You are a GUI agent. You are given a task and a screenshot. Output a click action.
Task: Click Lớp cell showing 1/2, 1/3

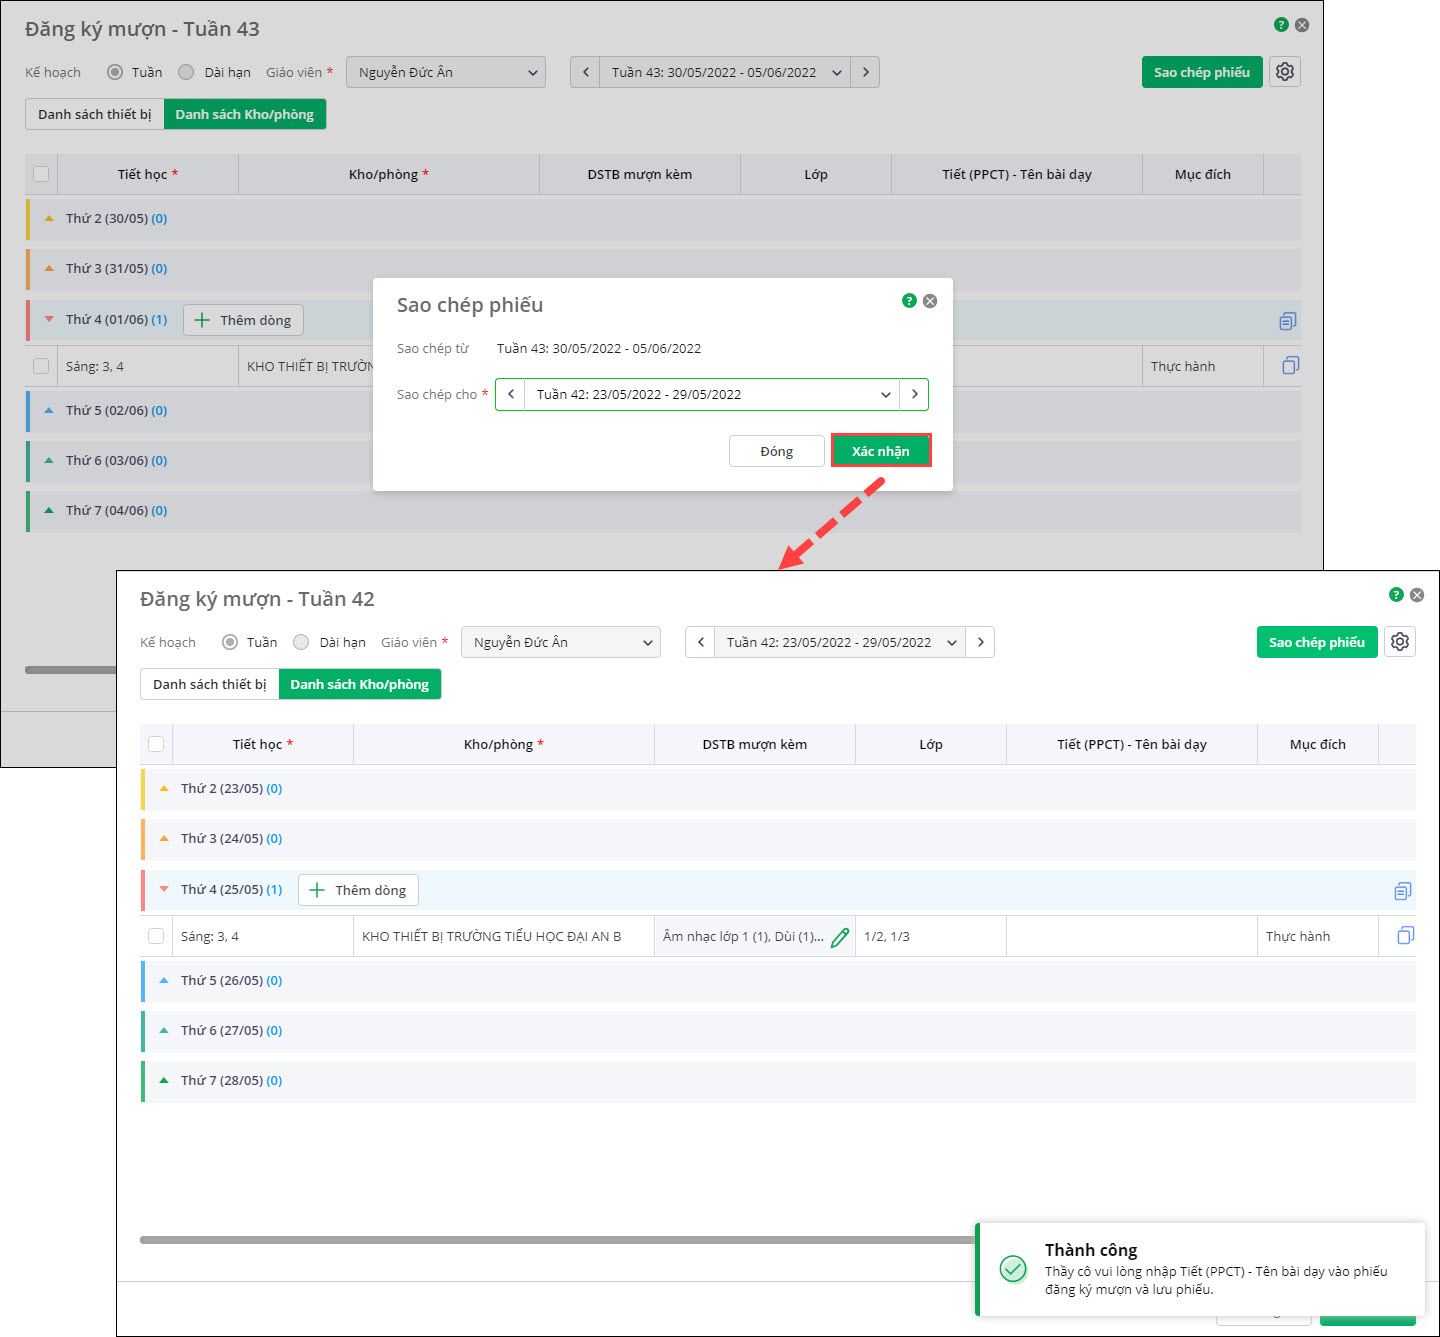(x=931, y=936)
